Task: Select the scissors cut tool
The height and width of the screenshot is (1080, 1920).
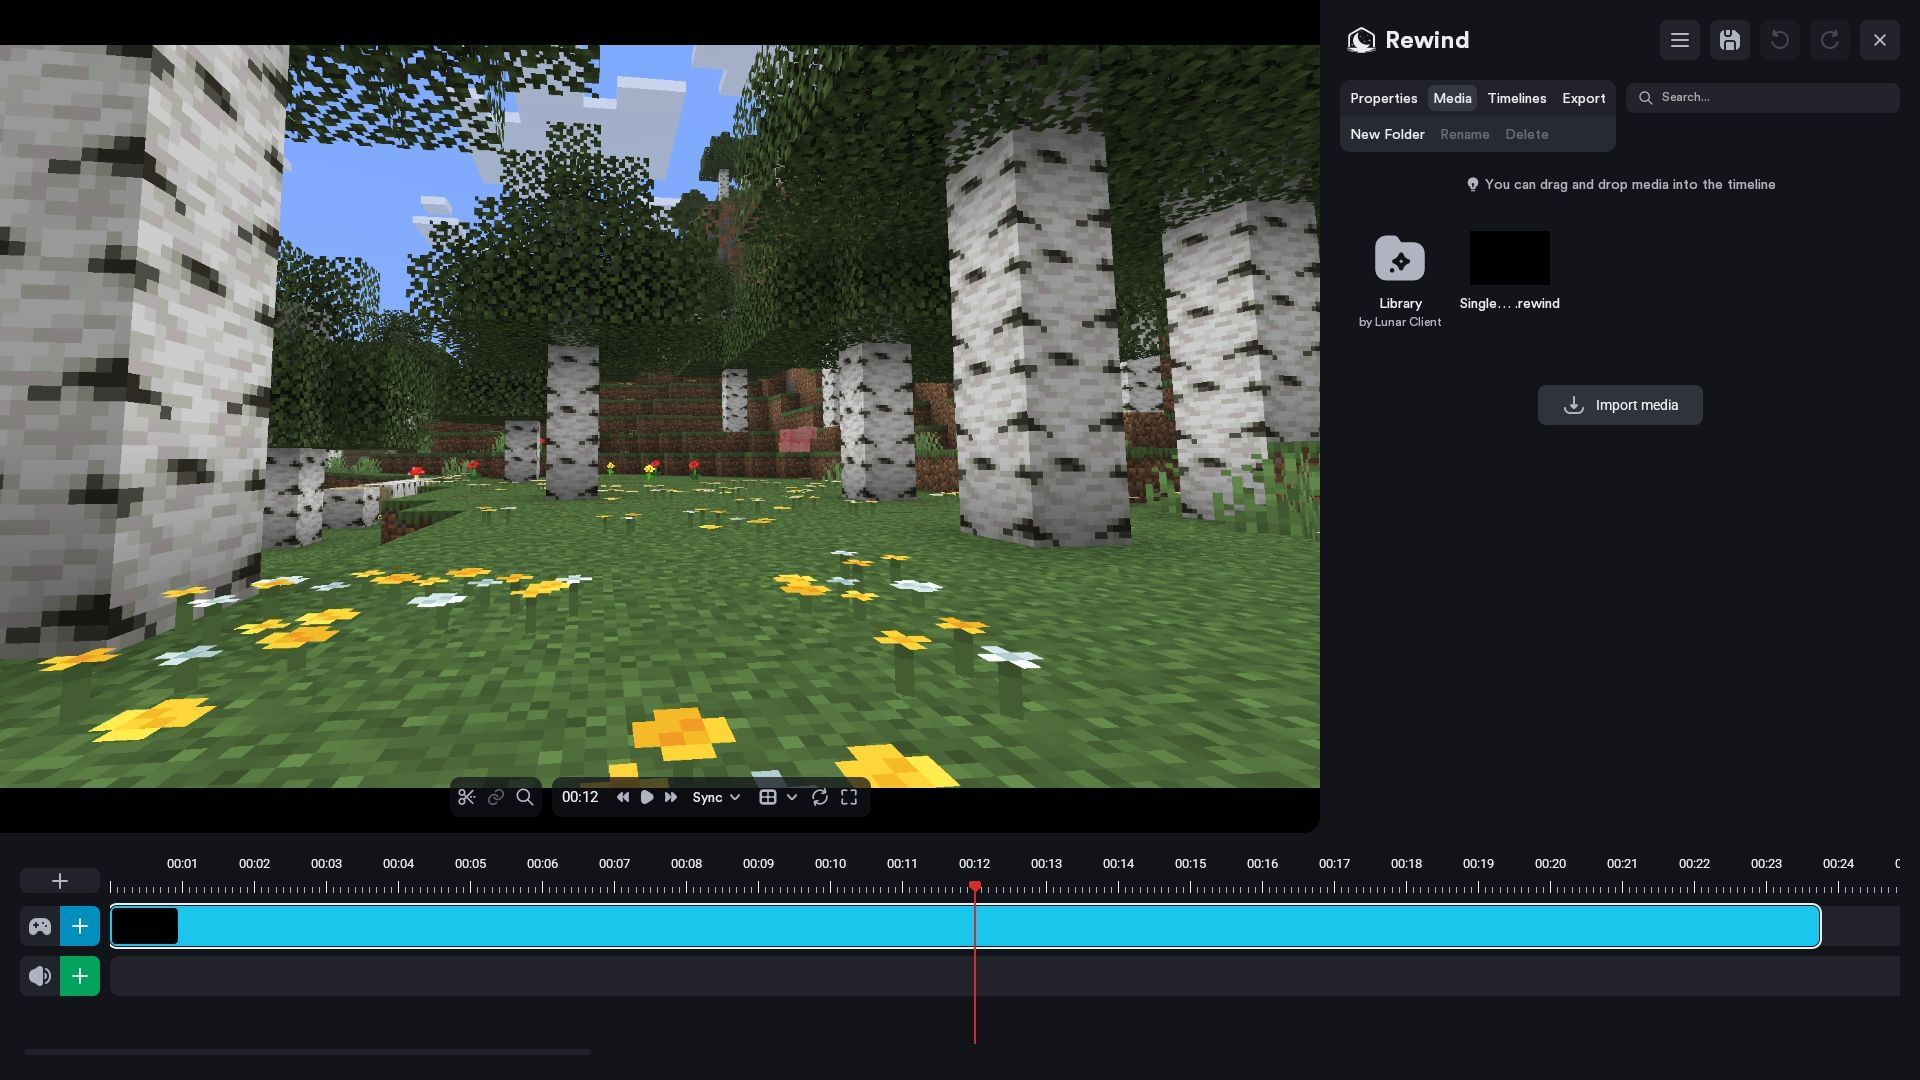Action: coord(466,797)
